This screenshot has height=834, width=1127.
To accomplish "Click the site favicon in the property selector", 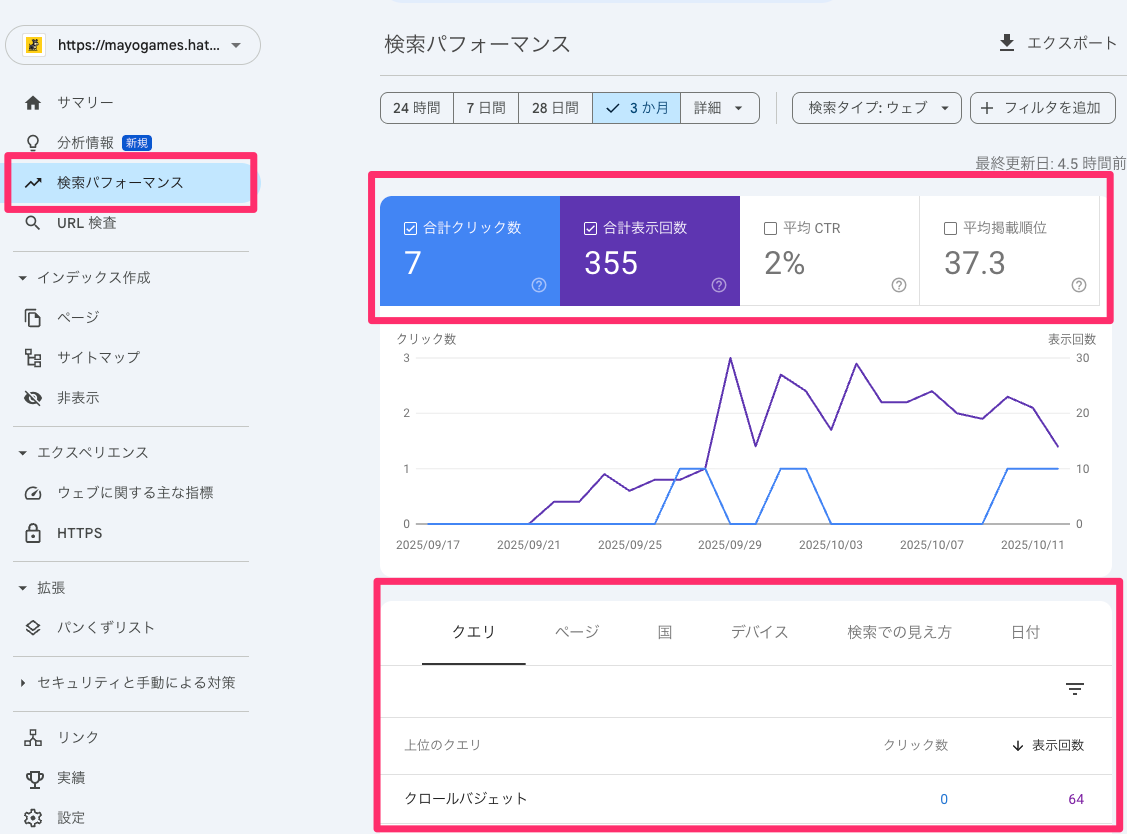I will (x=33, y=45).
